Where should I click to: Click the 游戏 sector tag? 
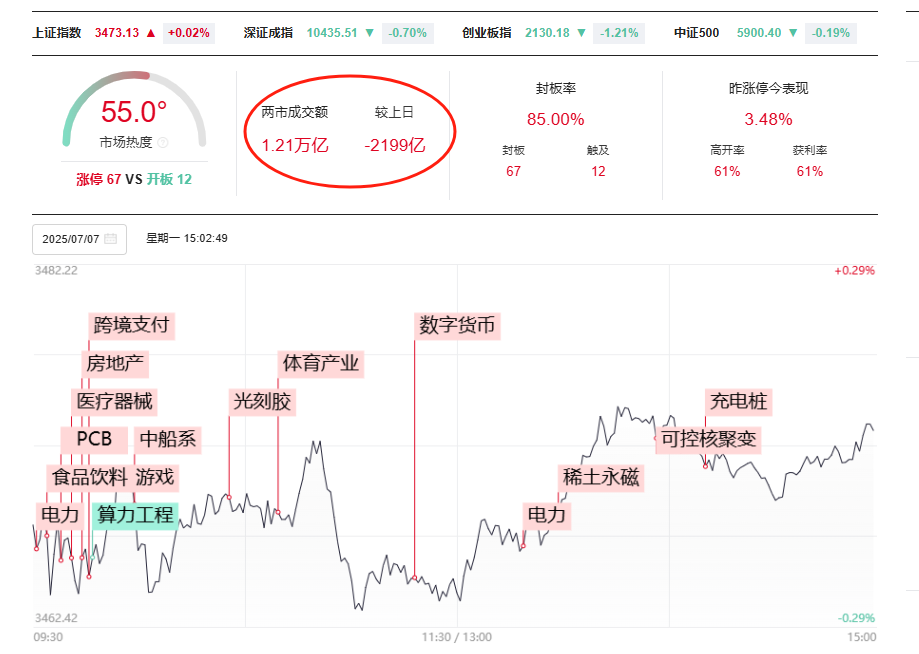tap(155, 477)
